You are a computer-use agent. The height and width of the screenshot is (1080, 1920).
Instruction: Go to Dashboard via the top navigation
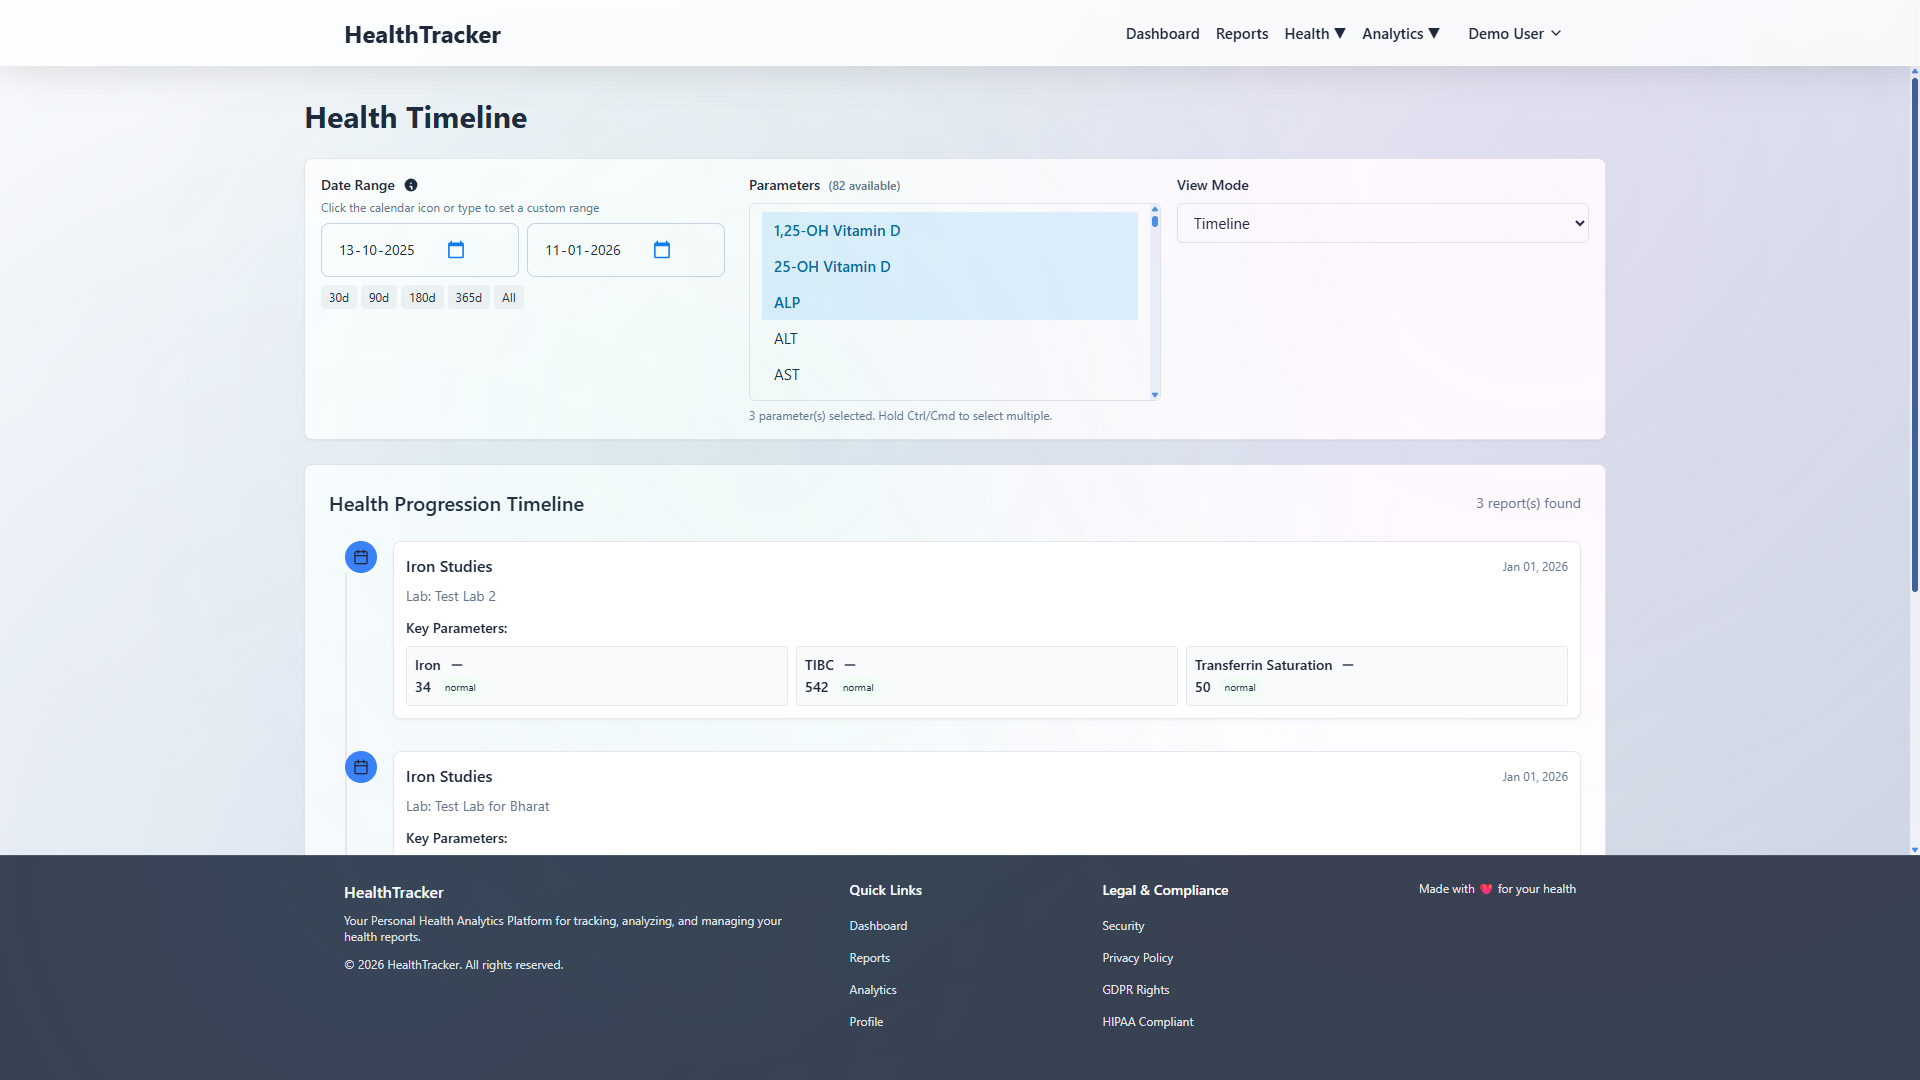point(1162,33)
